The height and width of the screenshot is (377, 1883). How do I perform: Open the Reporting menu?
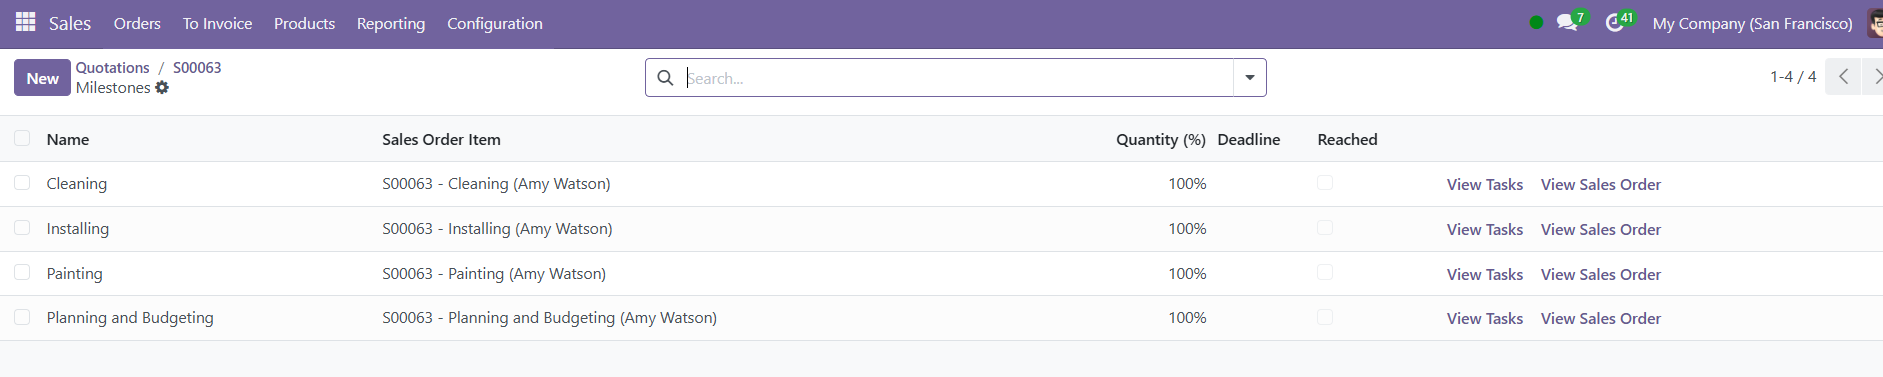391,23
